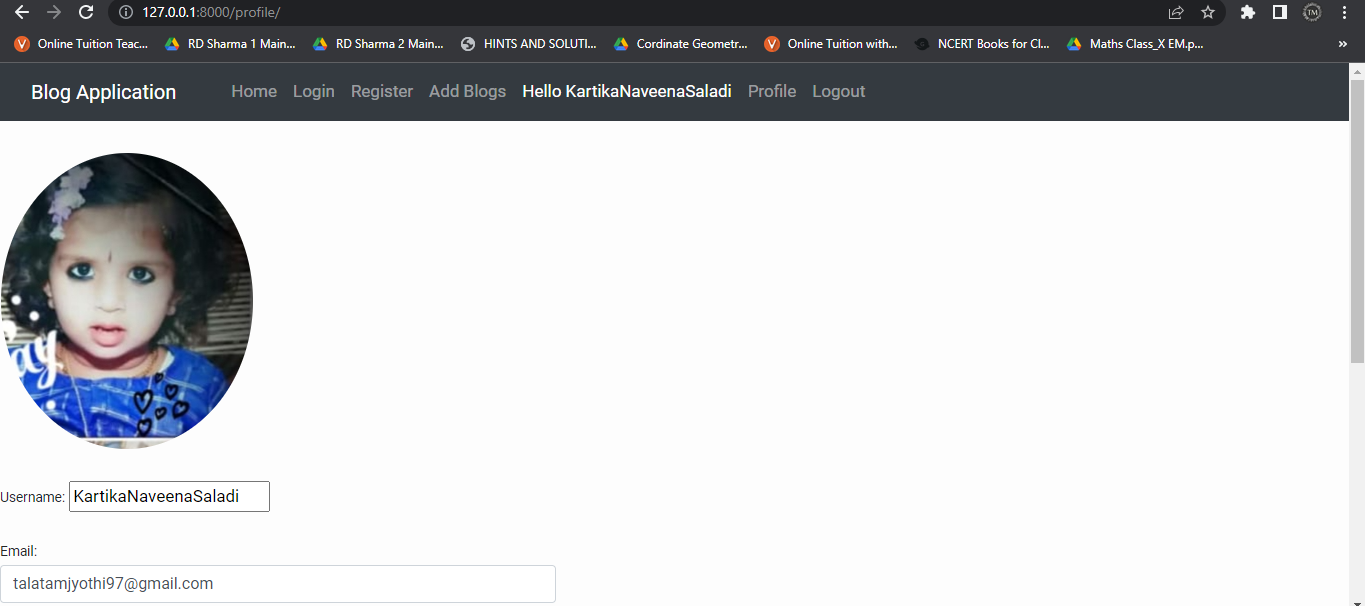
Task: Click the browser profile avatar icon
Action: point(1311,13)
